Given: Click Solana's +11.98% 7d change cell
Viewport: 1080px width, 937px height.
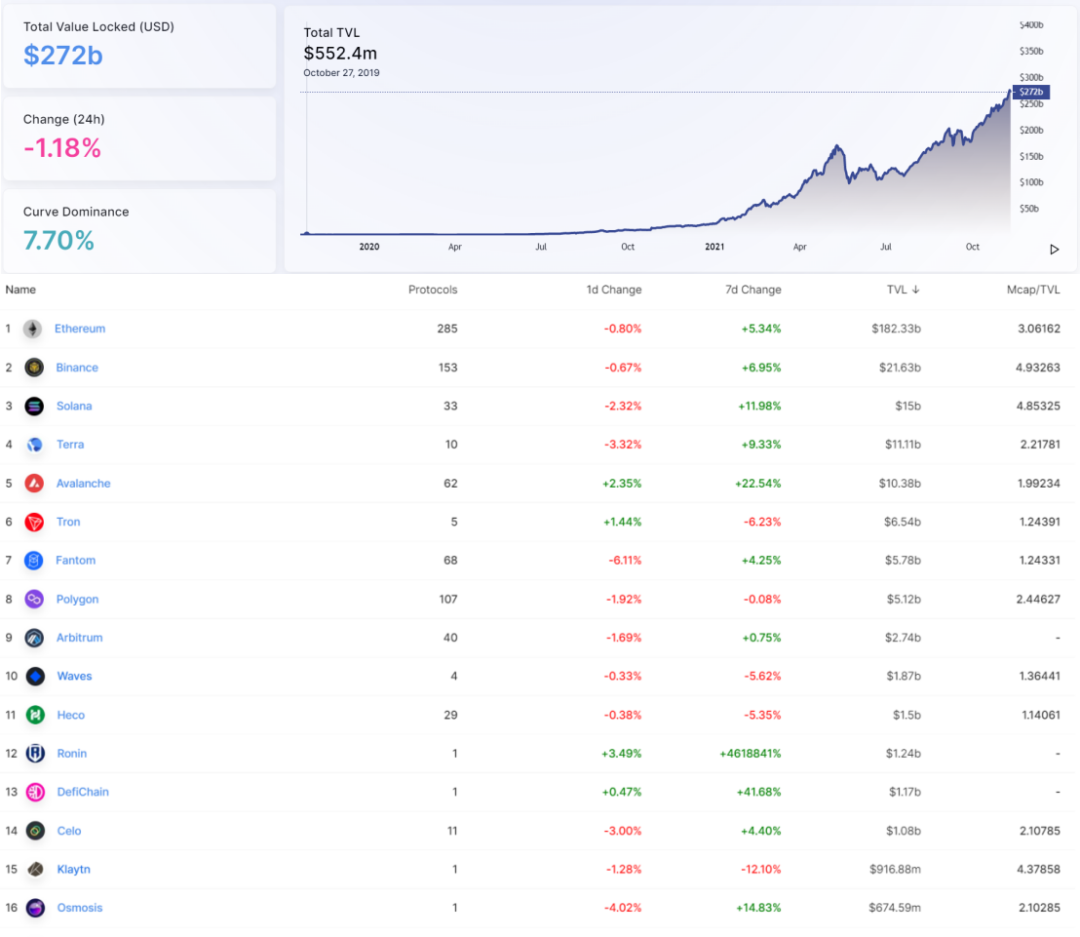Looking at the screenshot, I should click(x=759, y=406).
